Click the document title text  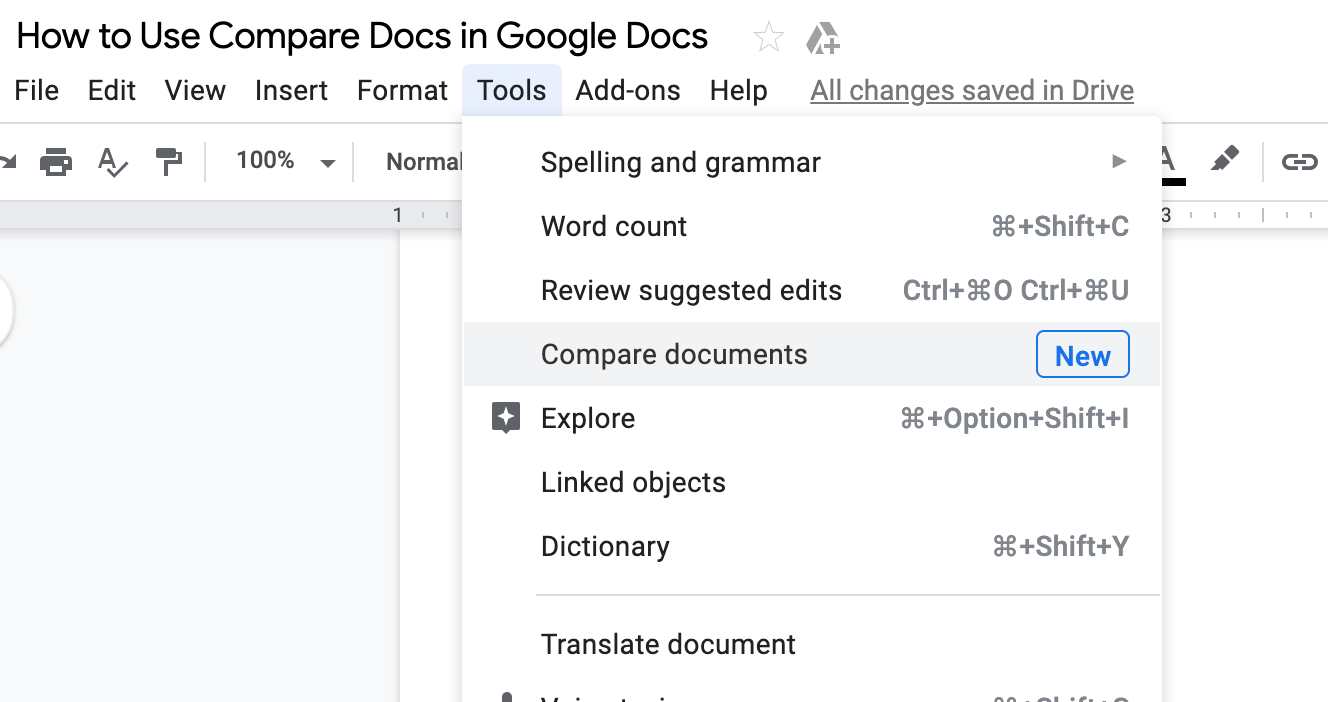[362, 37]
